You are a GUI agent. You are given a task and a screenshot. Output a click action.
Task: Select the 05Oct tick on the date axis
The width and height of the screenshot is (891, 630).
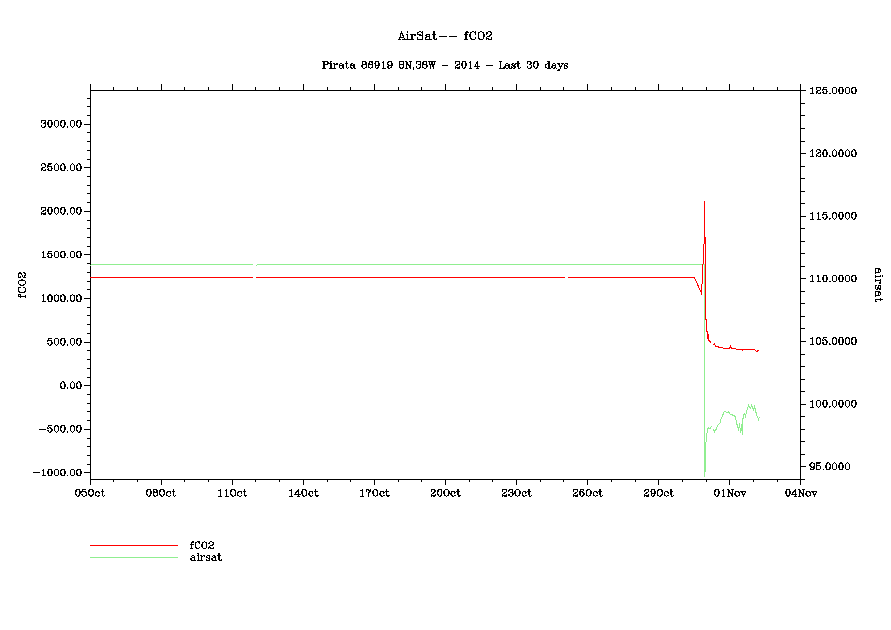pos(90,493)
